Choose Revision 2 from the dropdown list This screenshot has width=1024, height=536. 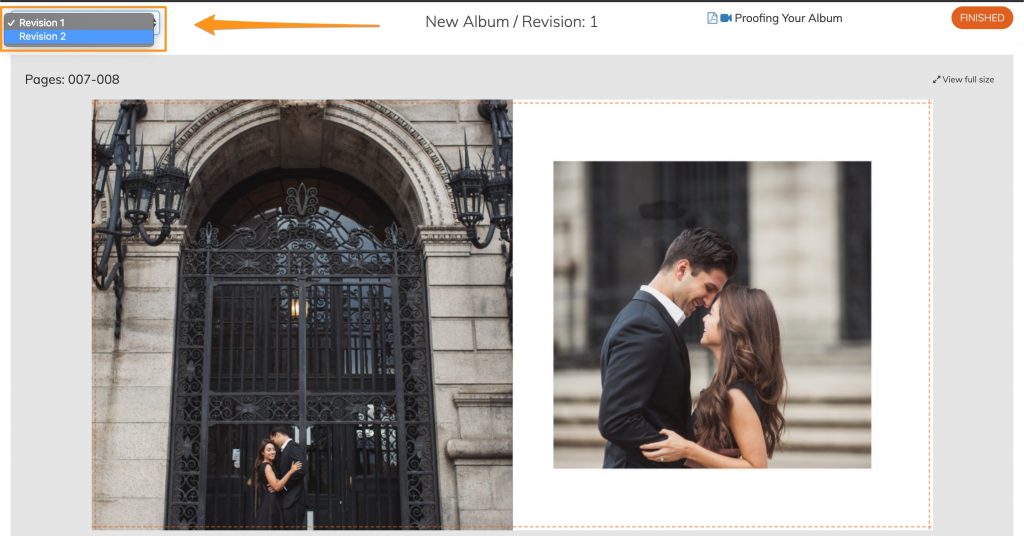pyautogui.click(x=79, y=37)
